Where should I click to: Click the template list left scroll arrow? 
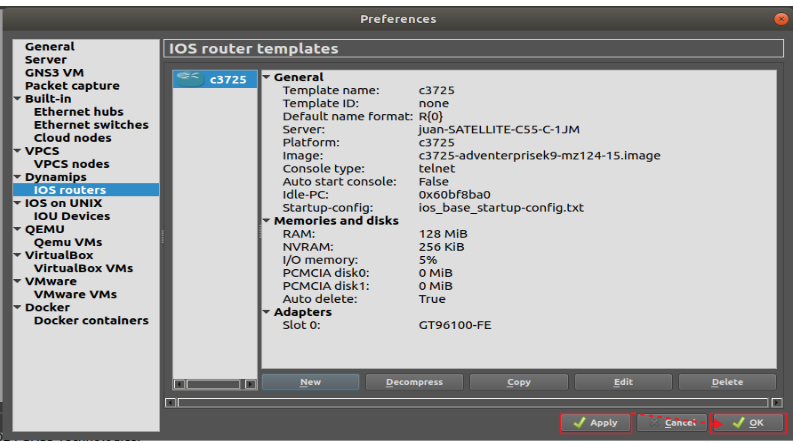tap(179, 384)
